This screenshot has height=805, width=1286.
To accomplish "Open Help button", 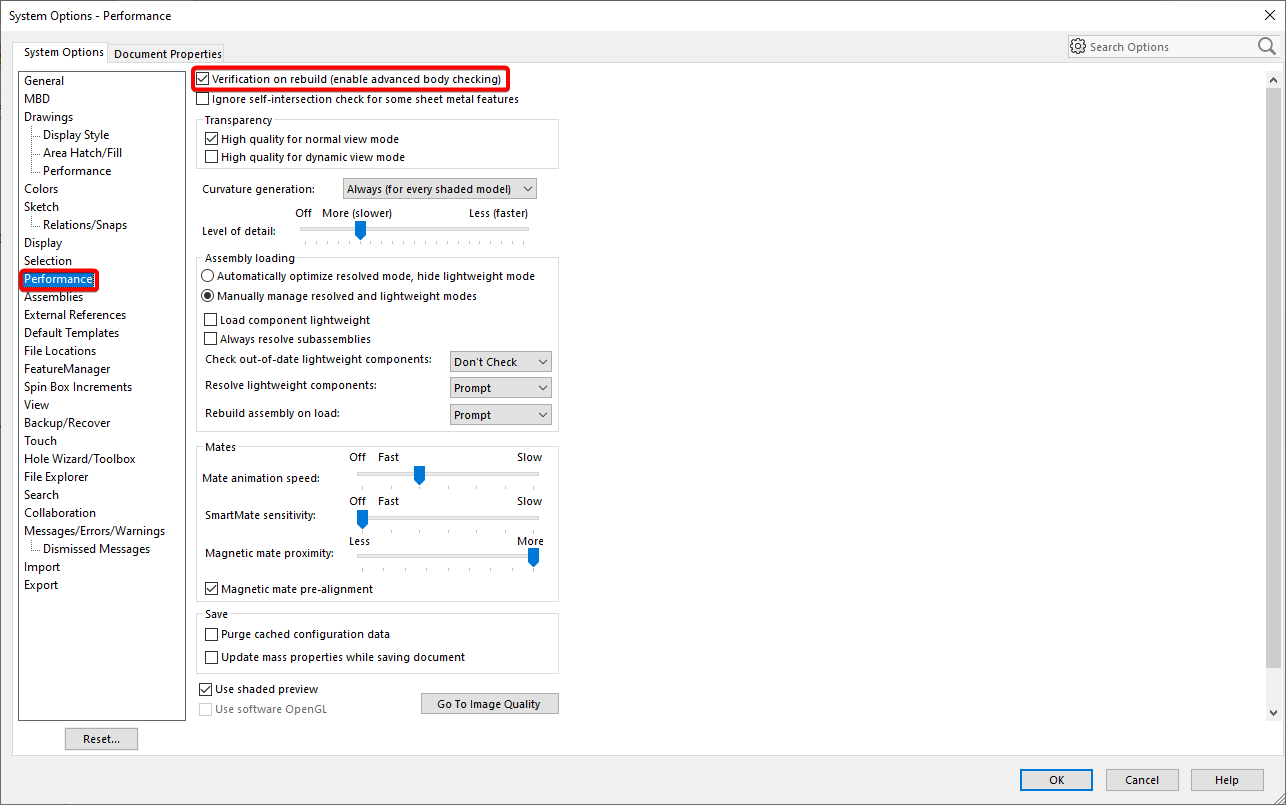I will [1227, 780].
